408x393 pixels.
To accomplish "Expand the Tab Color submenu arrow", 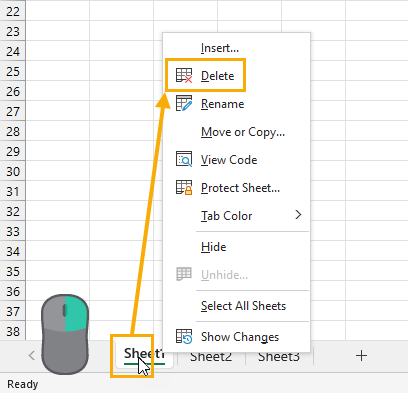I will (x=298, y=215).
